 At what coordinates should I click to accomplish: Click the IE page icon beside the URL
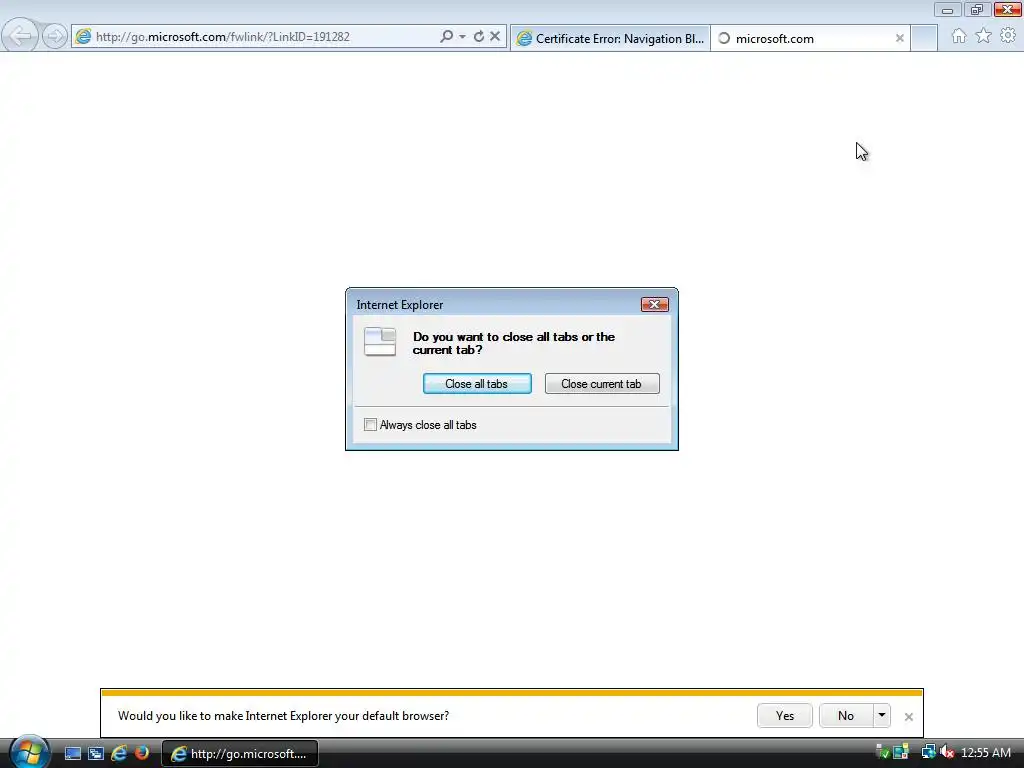pos(83,37)
